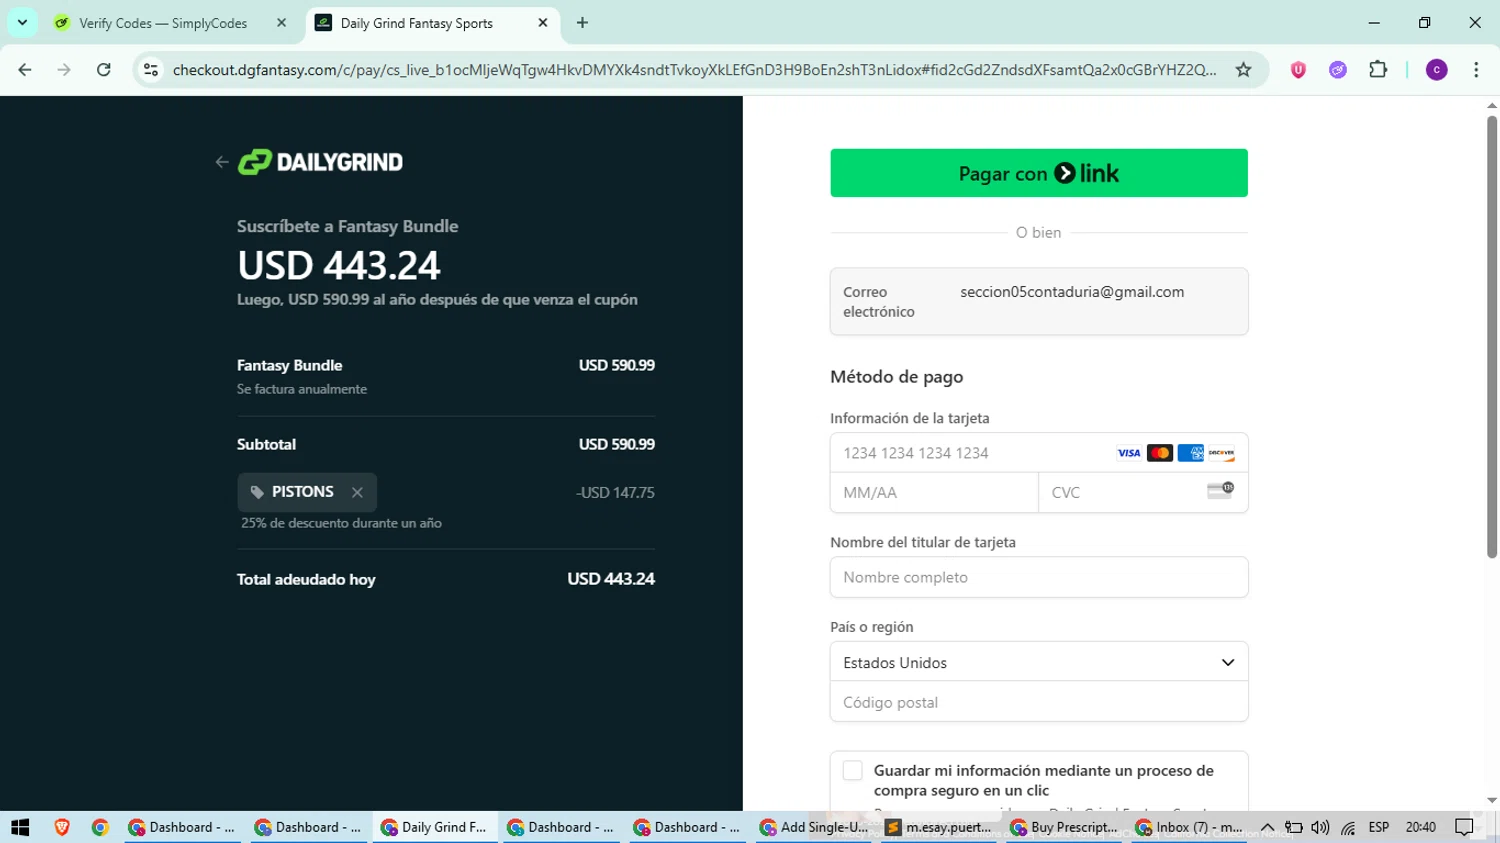Image resolution: width=1500 pixels, height=843 pixels.
Task: Click the Visa card icon
Action: [1129, 453]
